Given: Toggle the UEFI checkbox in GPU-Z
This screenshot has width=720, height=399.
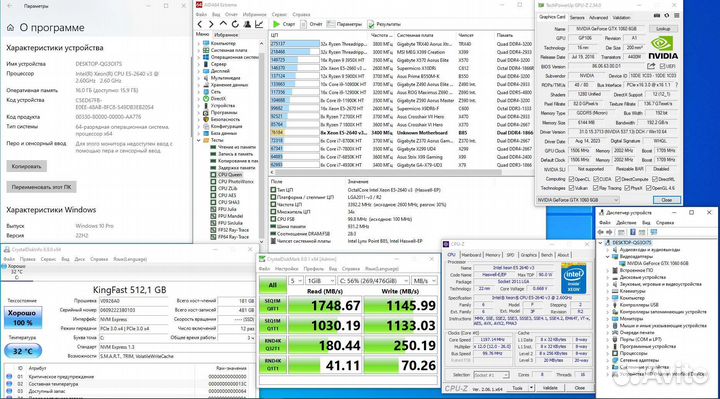Looking at the screenshot, I should tap(662, 67).
